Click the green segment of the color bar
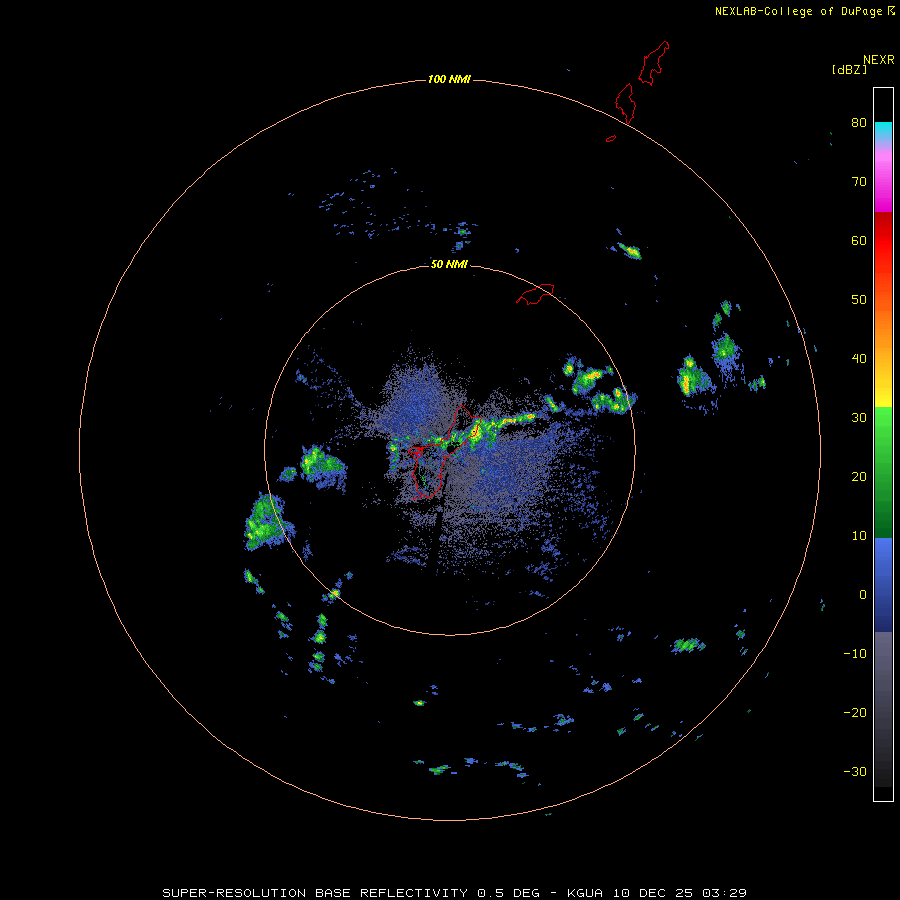The width and height of the screenshot is (900, 900). click(883, 472)
